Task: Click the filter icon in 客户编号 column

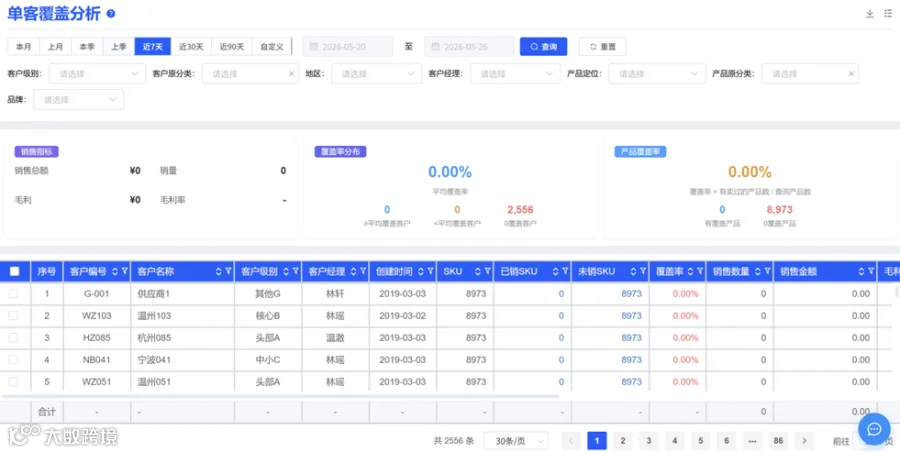Action: 125,272
